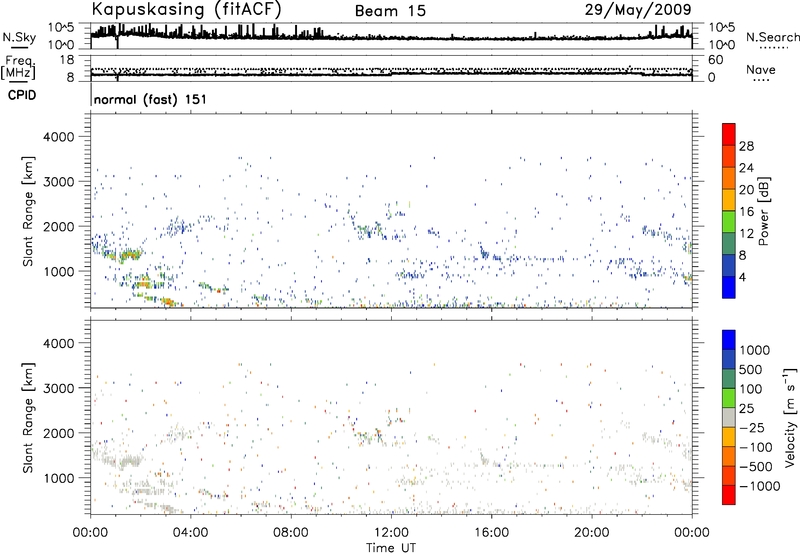Click the 'Freq. [MHz]' axis label

[x=19, y=68]
